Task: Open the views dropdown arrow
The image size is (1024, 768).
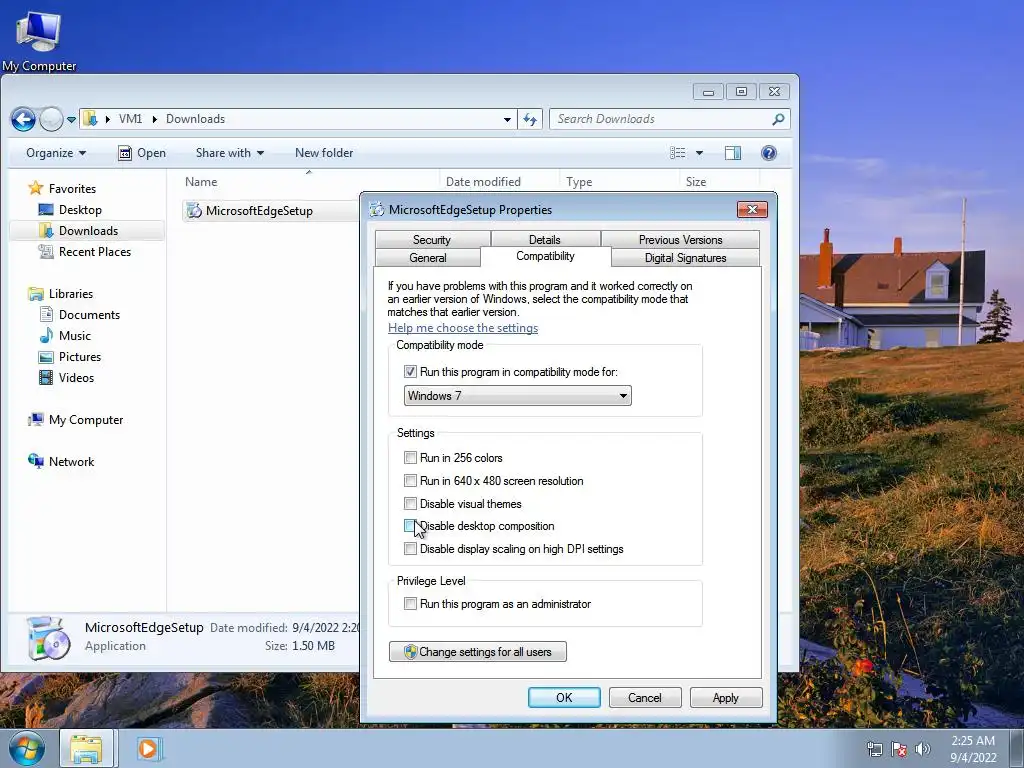Action: pos(699,153)
